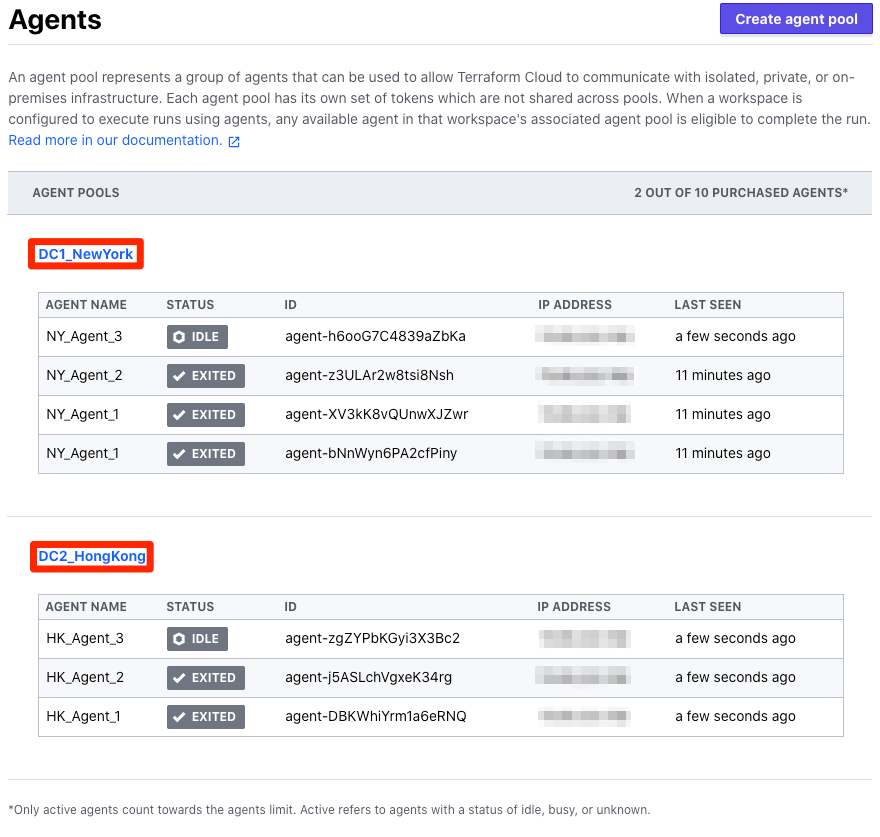Click the last seen time for HK_Agent_2
The width and height of the screenshot is (880, 837).
pyautogui.click(x=735, y=678)
